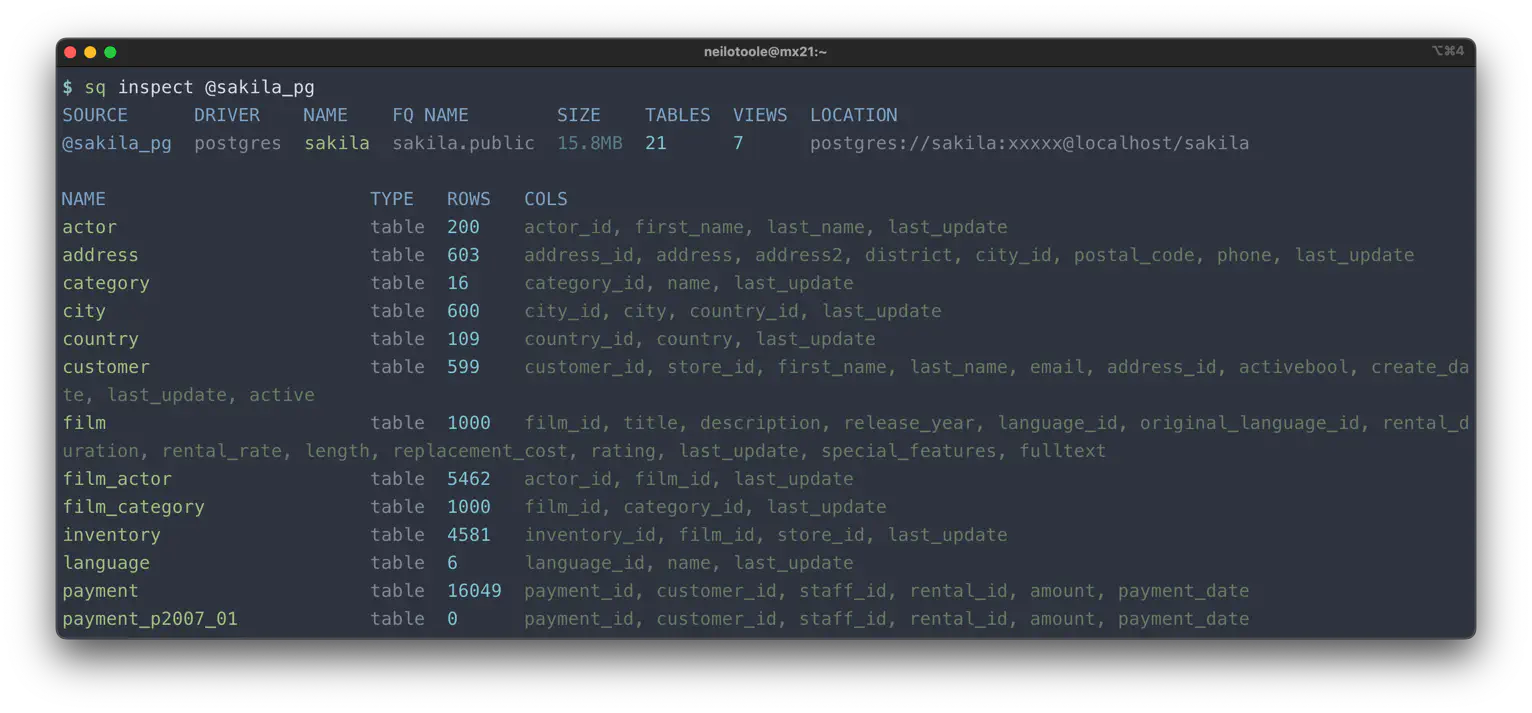Click 'city_id, city, country_id, last_update' text

(x=733, y=311)
